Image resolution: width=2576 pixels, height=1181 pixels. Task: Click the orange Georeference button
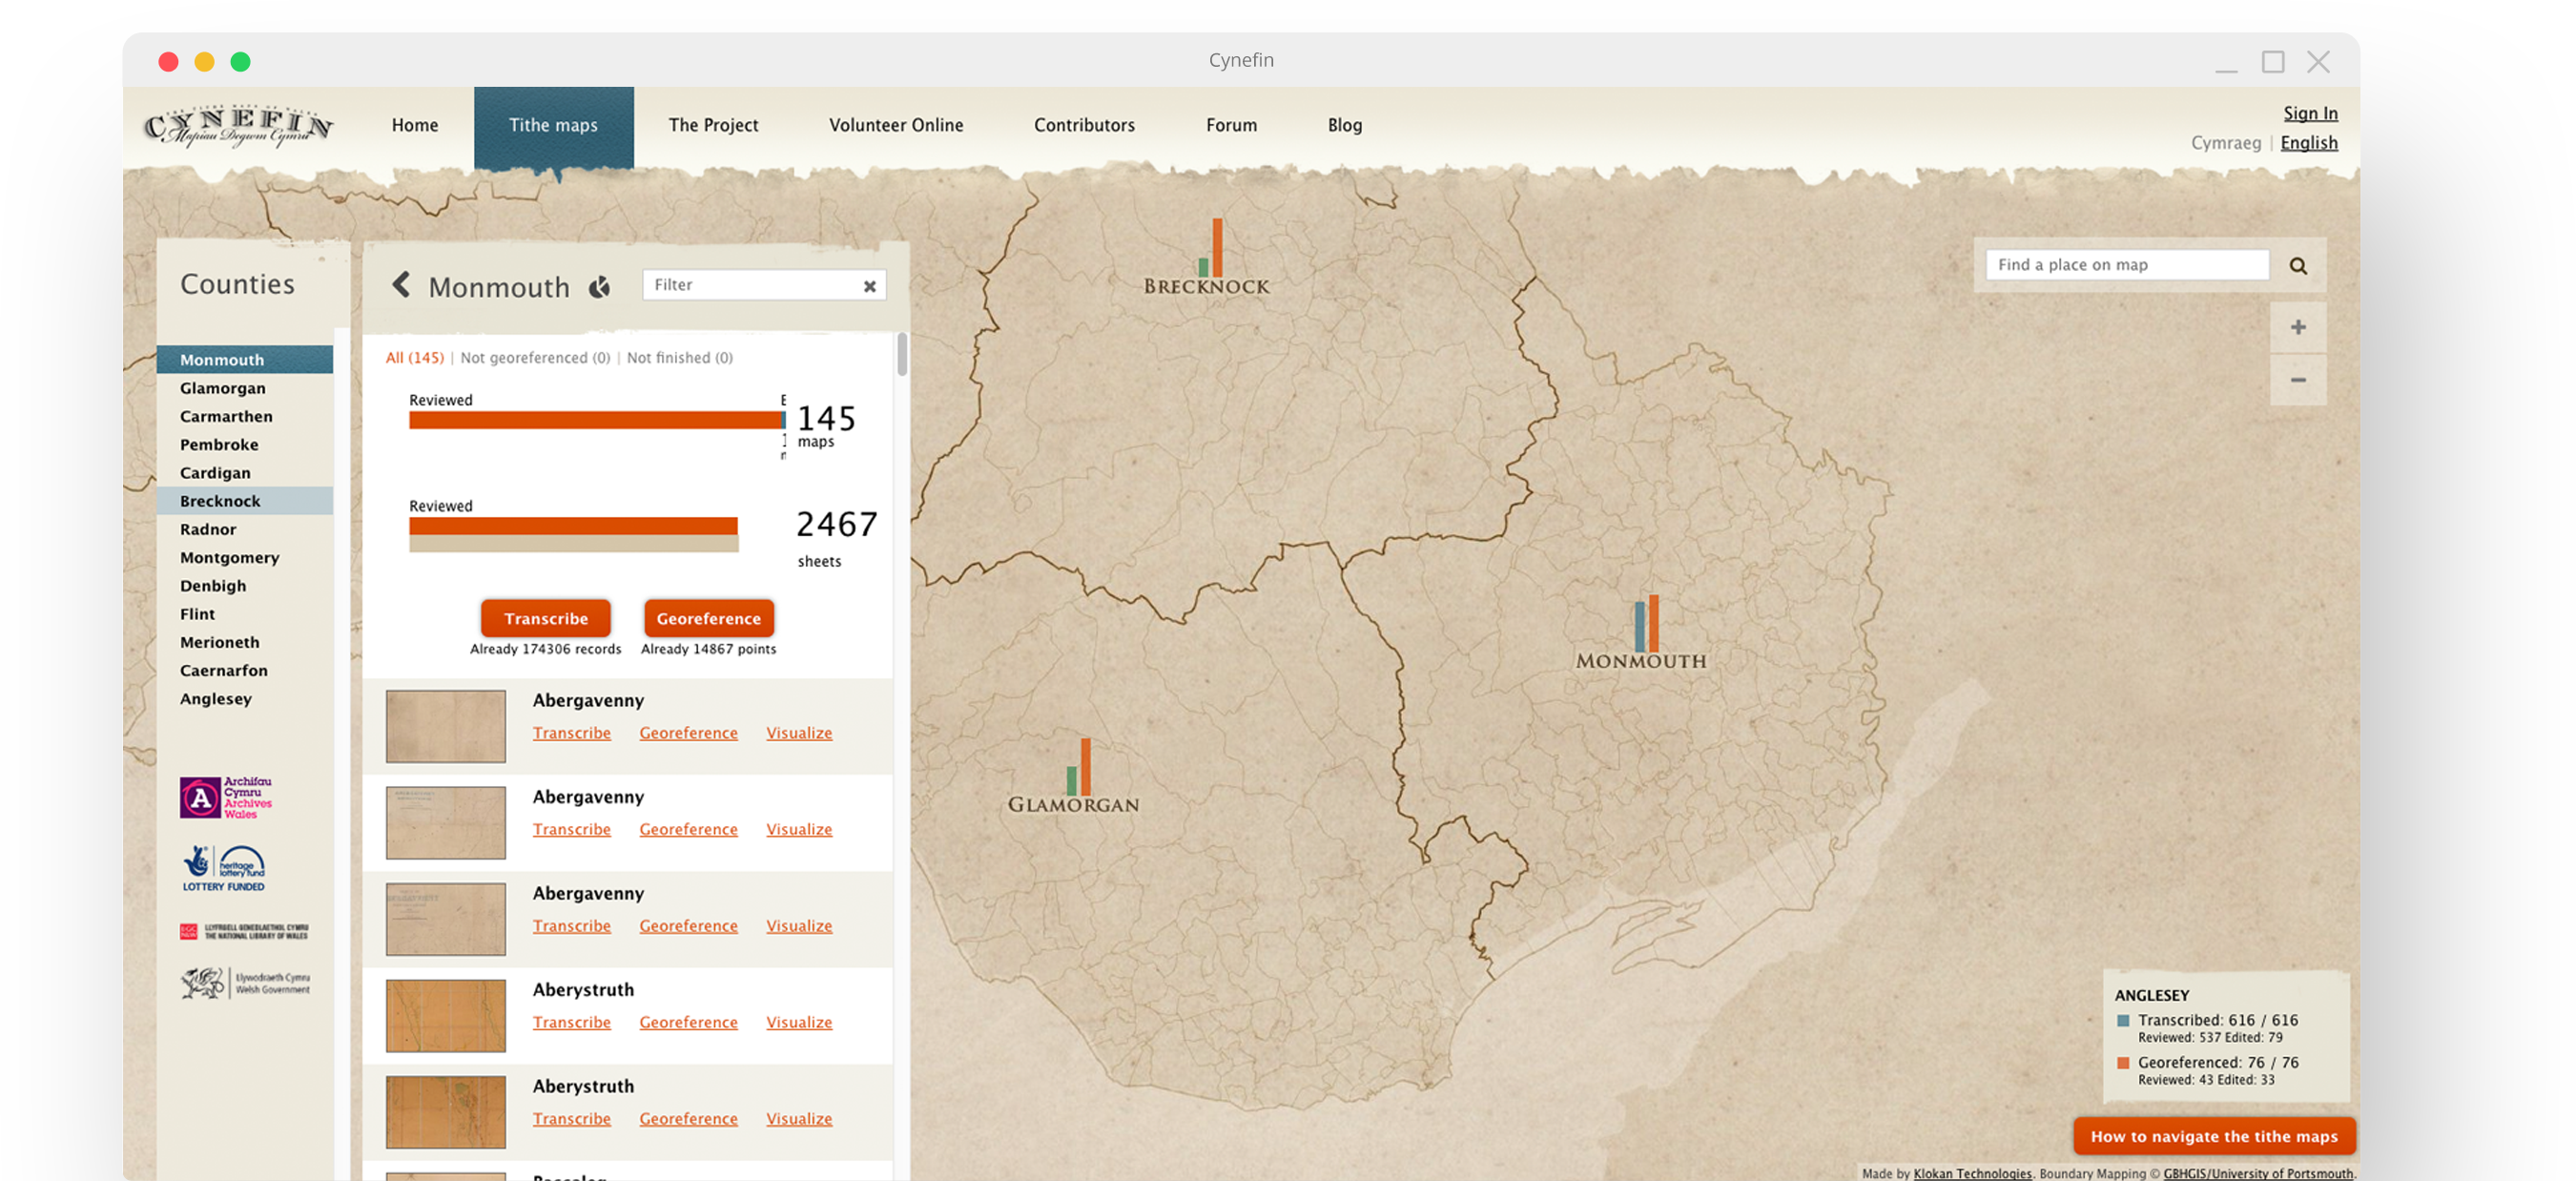(709, 618)
